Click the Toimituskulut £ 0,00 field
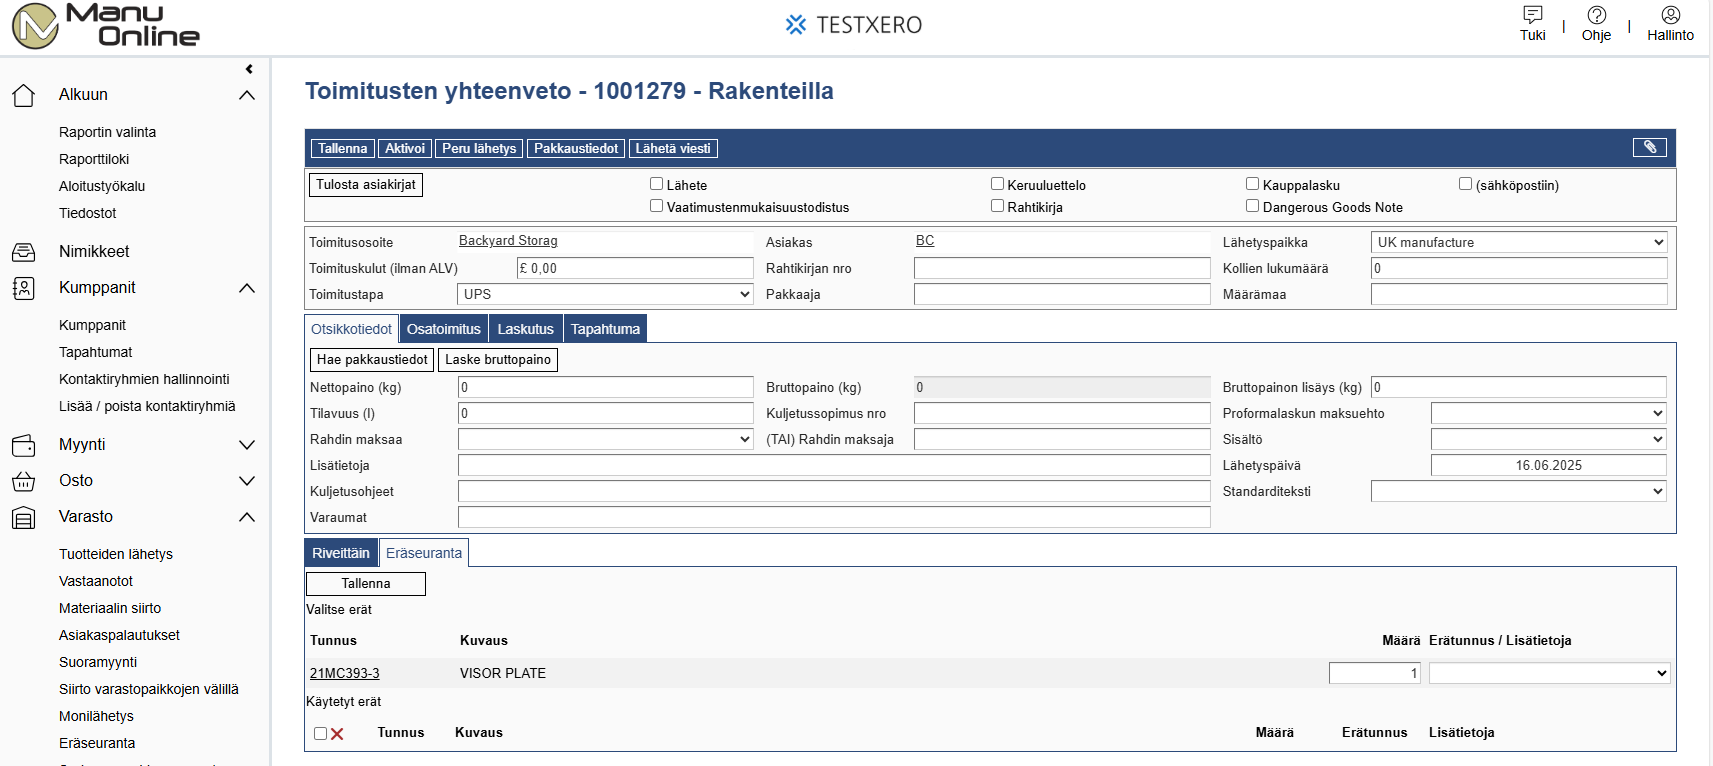This screenshot has height=766, width=1713. coord(635,268)
